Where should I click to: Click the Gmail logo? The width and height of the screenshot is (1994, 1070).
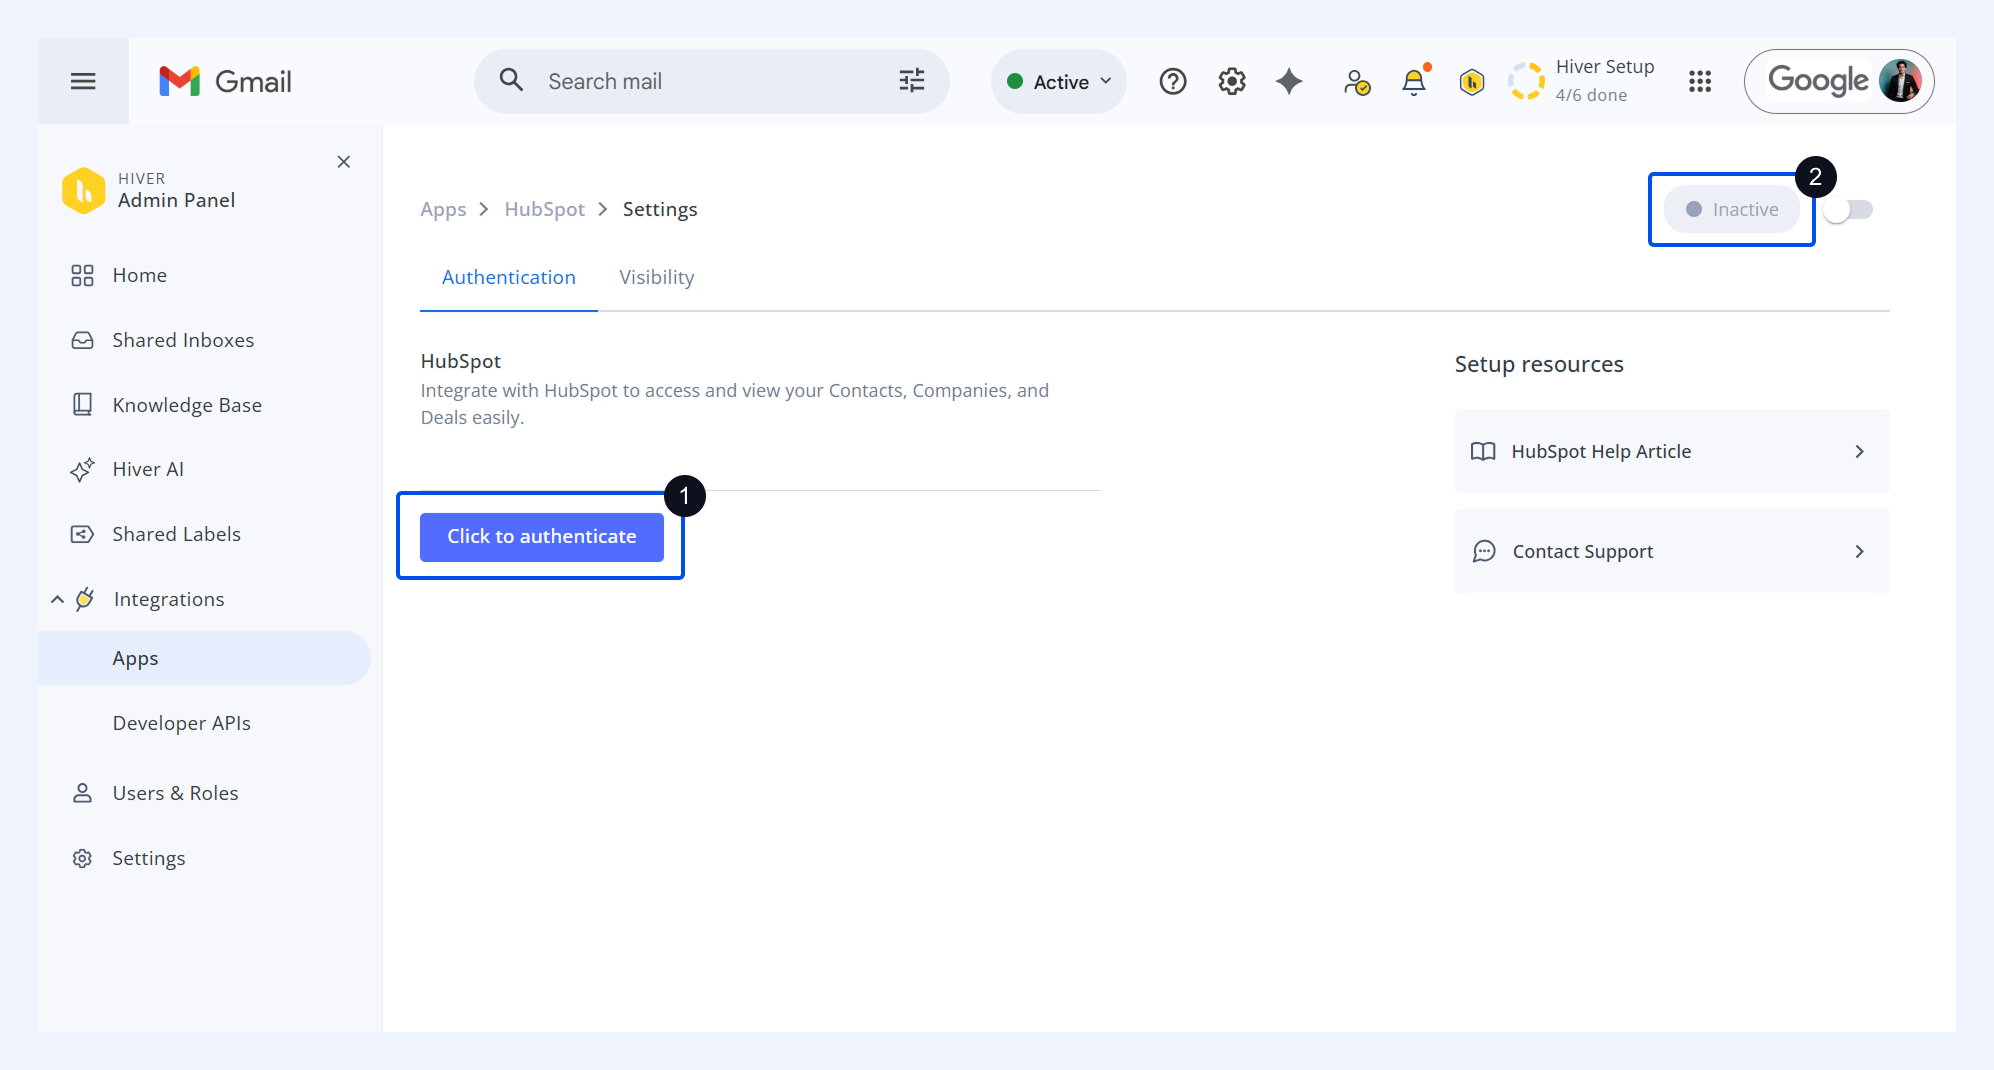click(225, 81)
